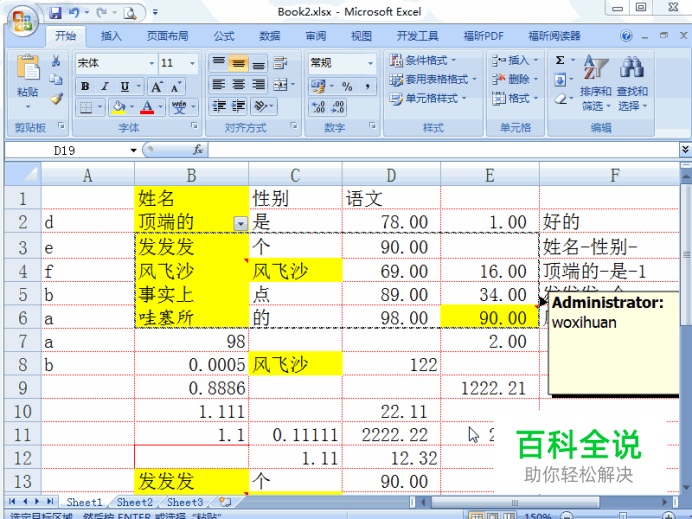Merge and center the selected cells
Screen dimensions: 692x519
click(281, 85)
